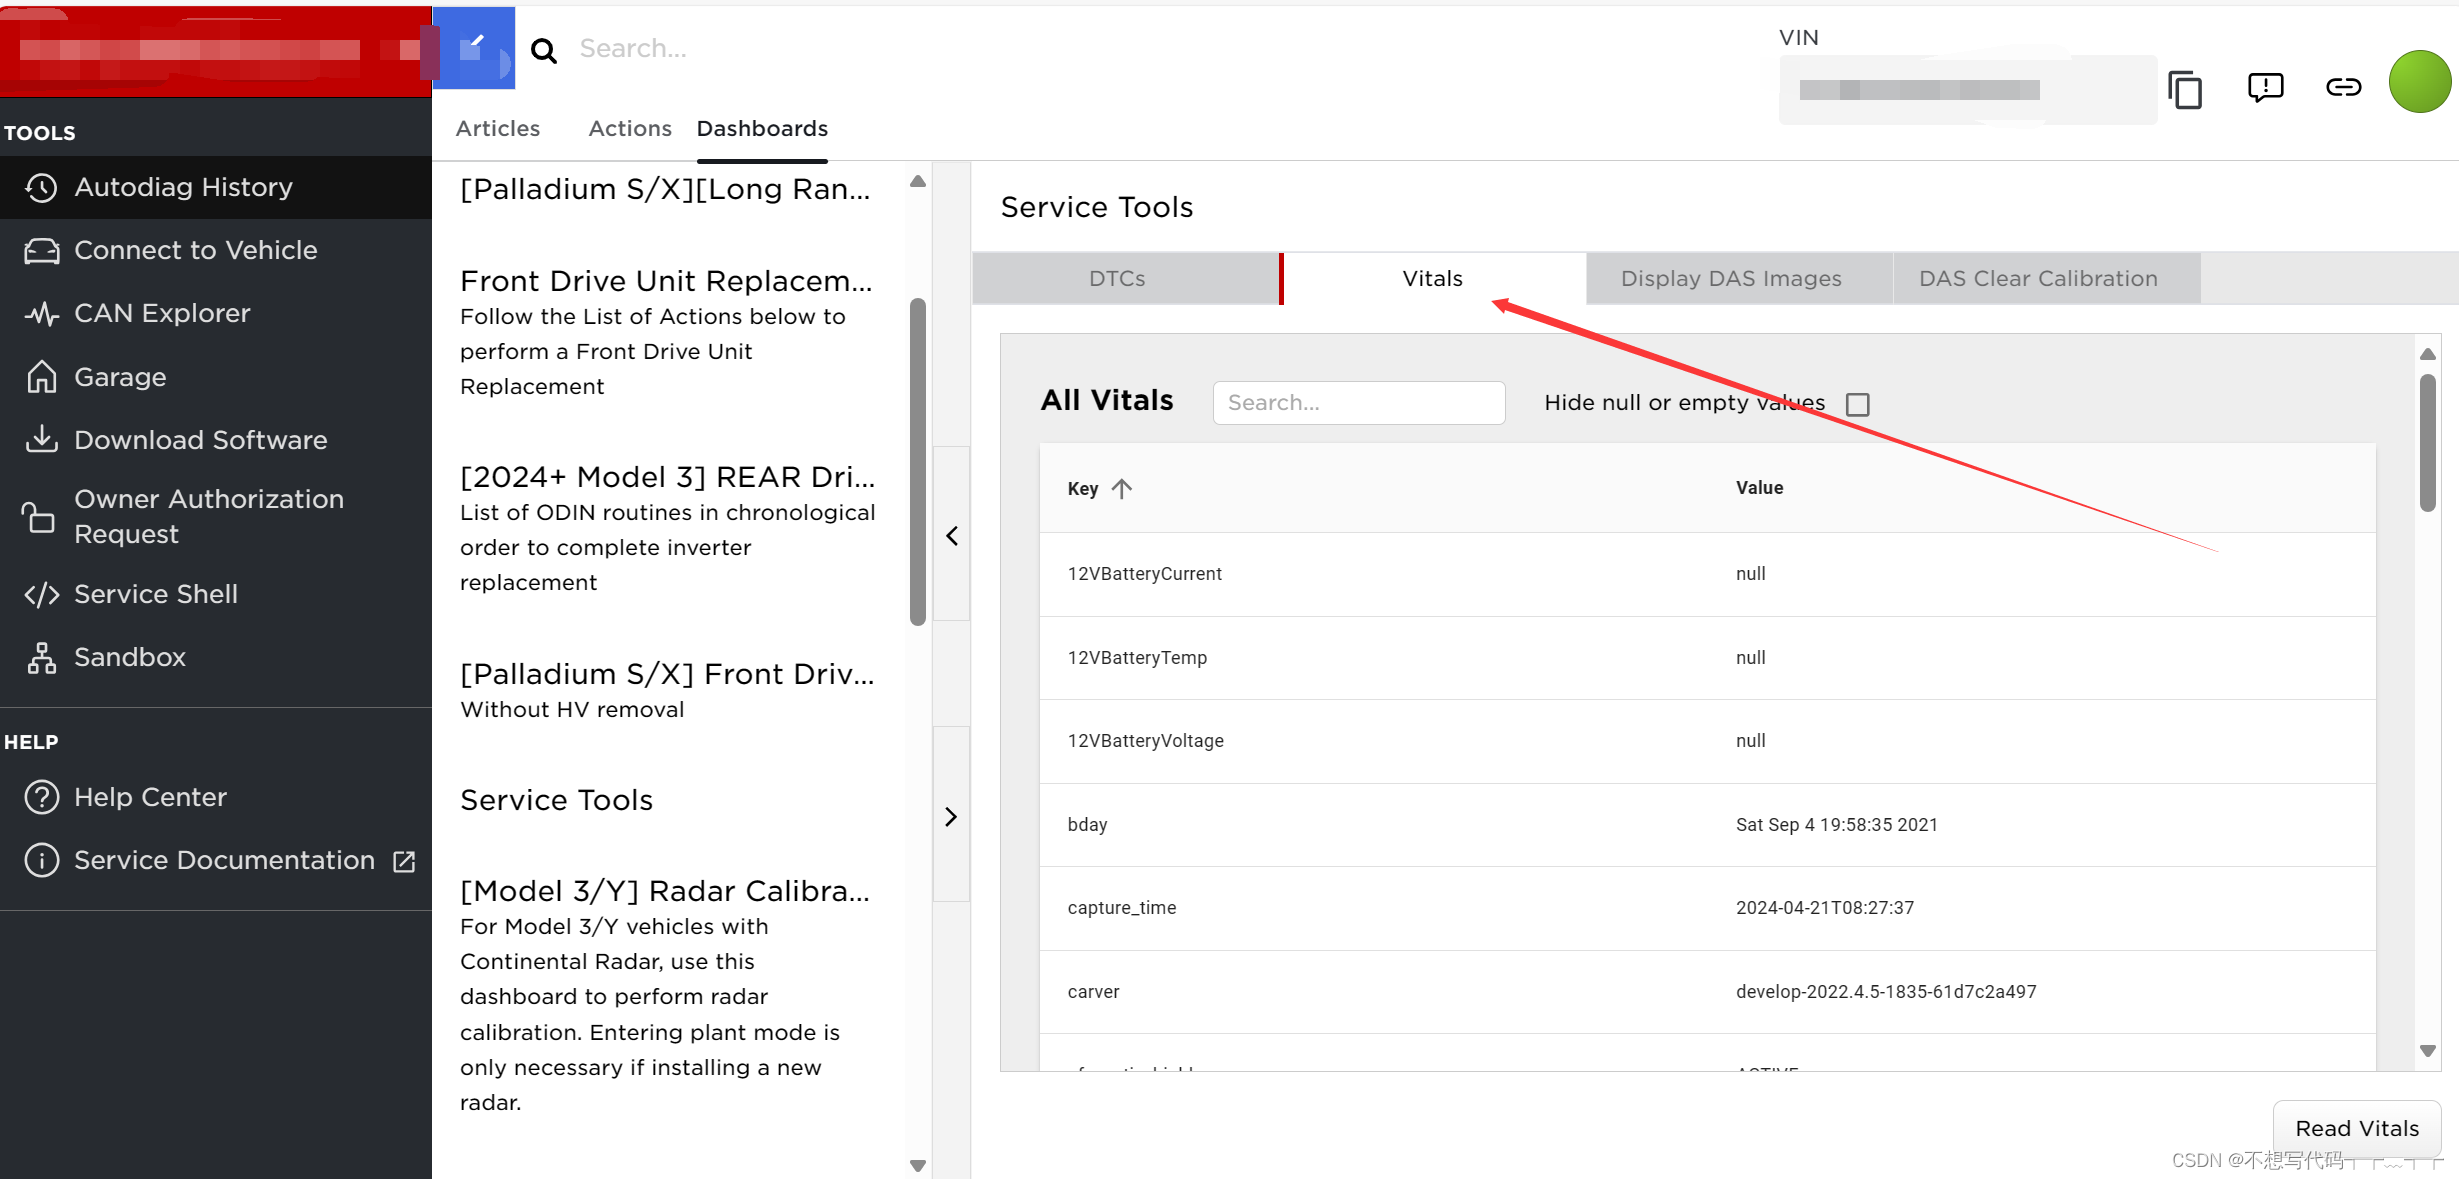Open the CAN Explorer tool

(162, 313)
